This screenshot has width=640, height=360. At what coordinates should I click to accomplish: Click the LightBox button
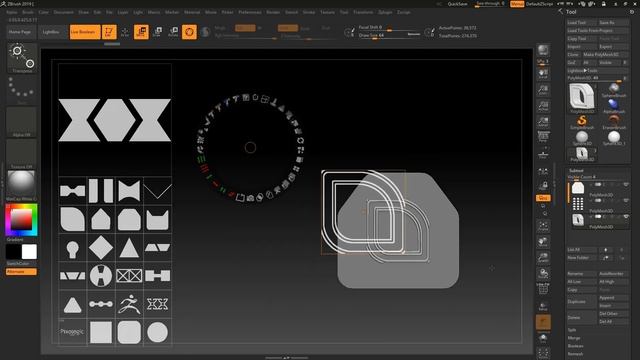(51, 32)
